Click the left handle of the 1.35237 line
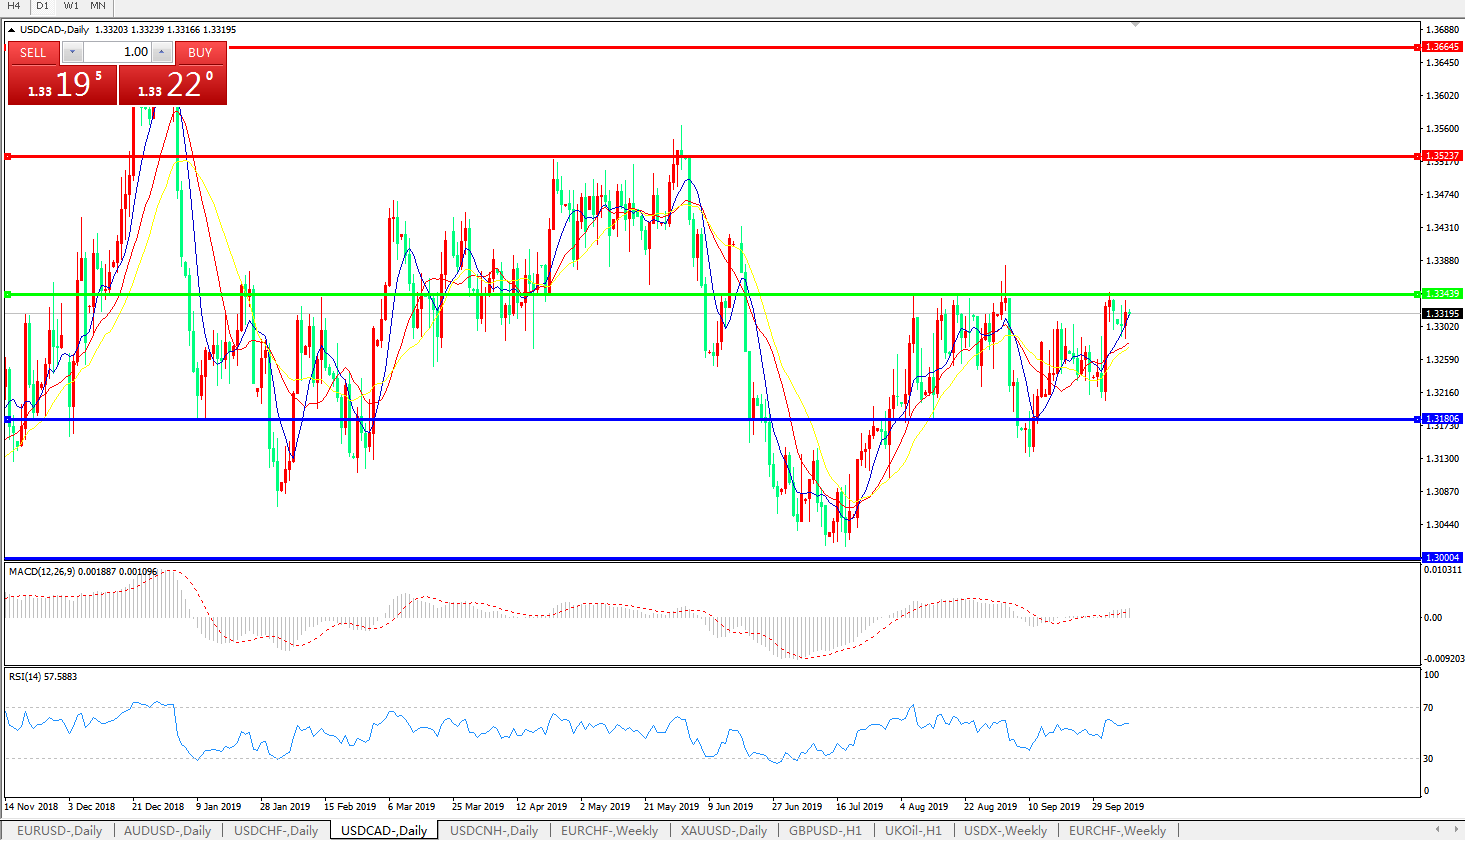Screen dimensions: 1465x841 pyautogui.click(x=8, y=156)
